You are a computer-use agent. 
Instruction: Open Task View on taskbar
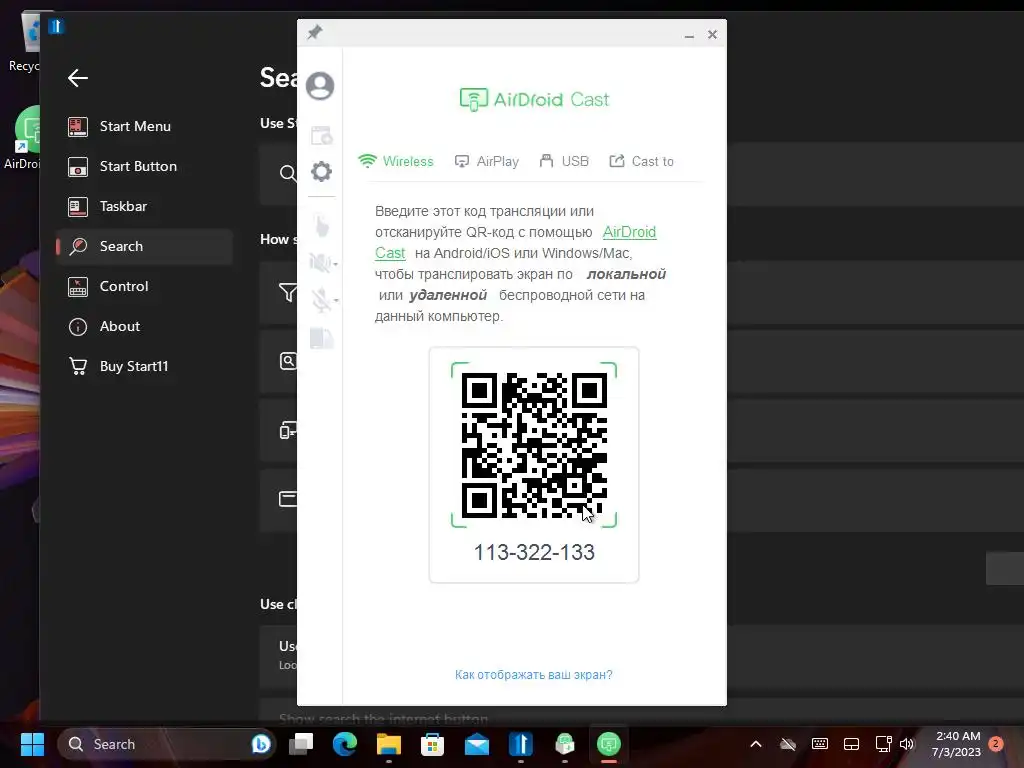[x=301, y=744]
